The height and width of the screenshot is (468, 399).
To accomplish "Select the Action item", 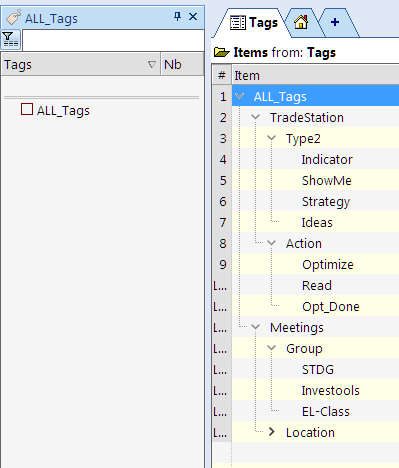I will 304,244.
